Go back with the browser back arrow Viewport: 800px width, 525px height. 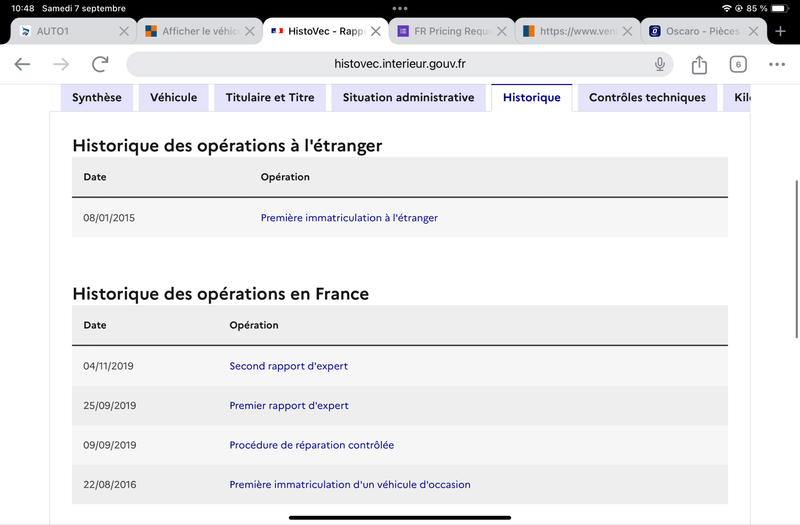[x=22, y=64]
